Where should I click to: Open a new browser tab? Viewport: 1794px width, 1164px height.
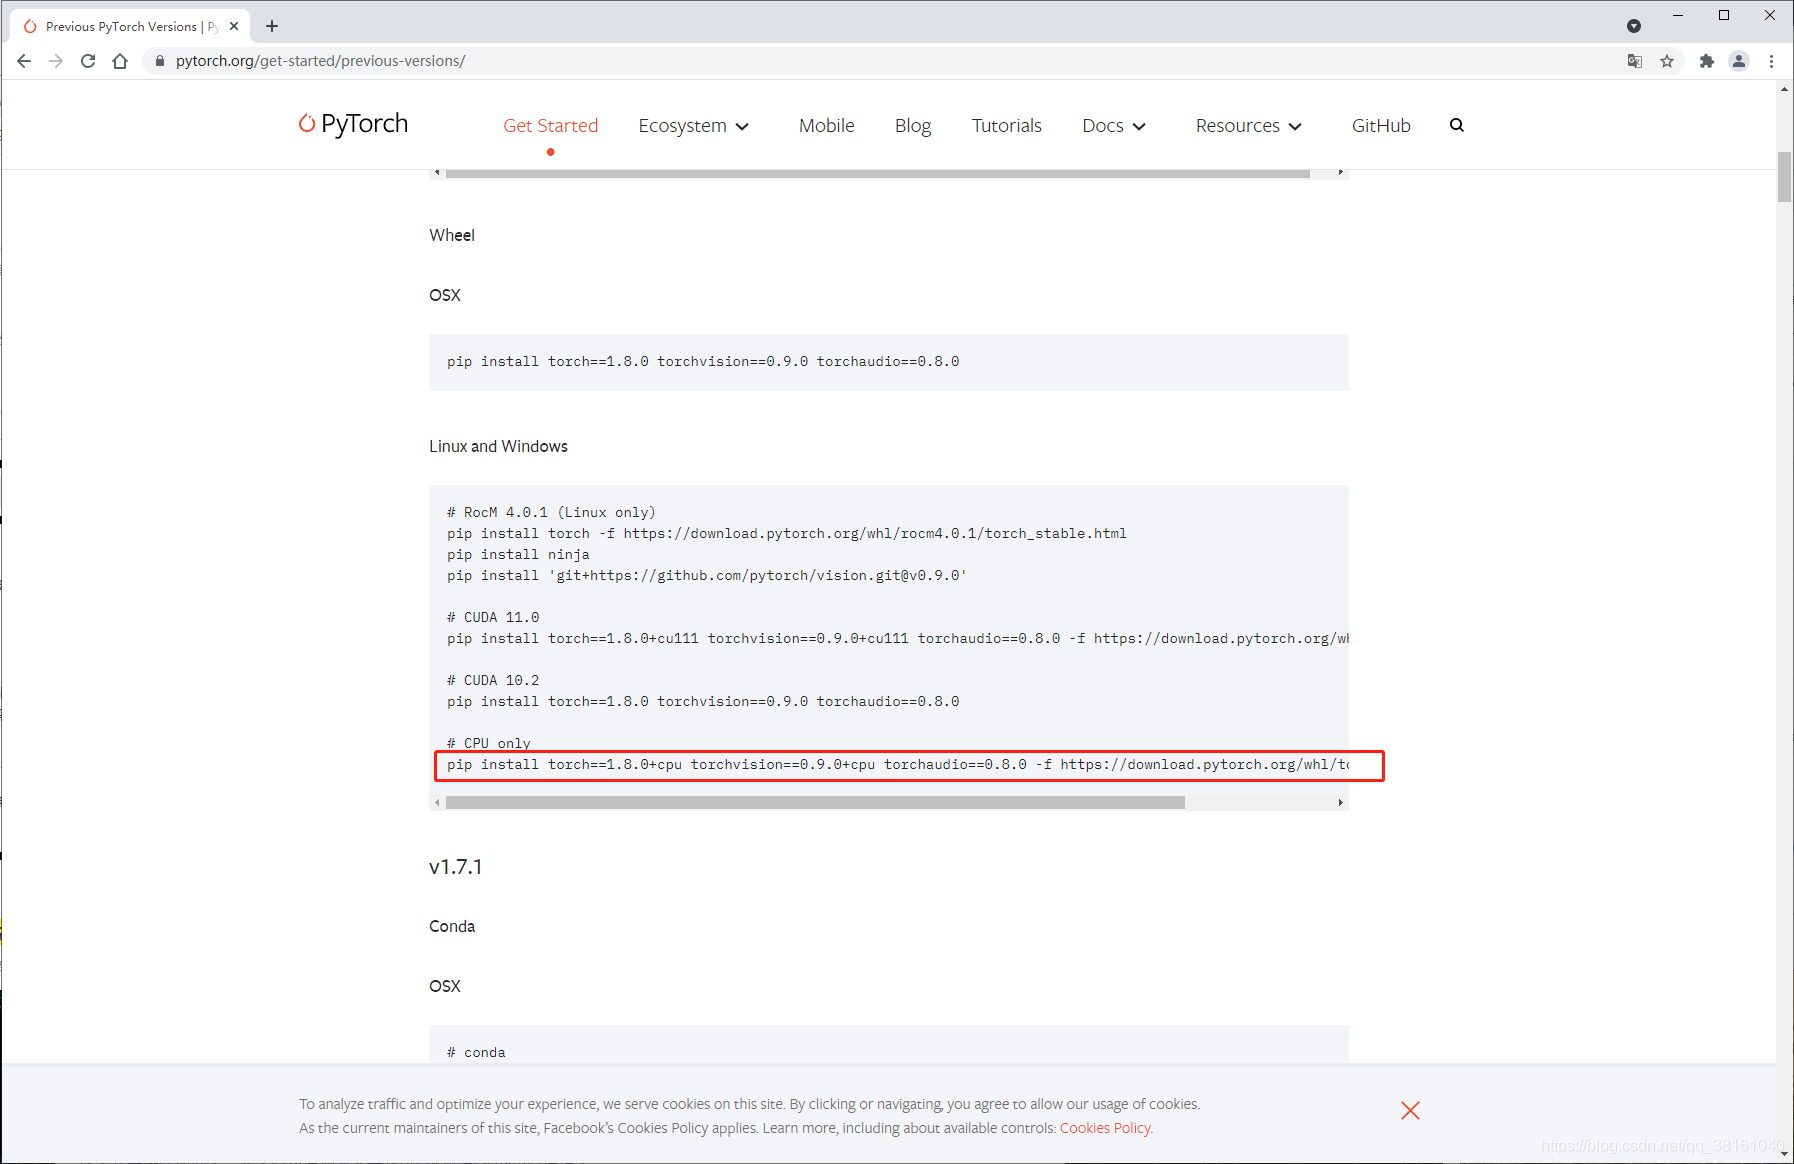coord(272,26)
